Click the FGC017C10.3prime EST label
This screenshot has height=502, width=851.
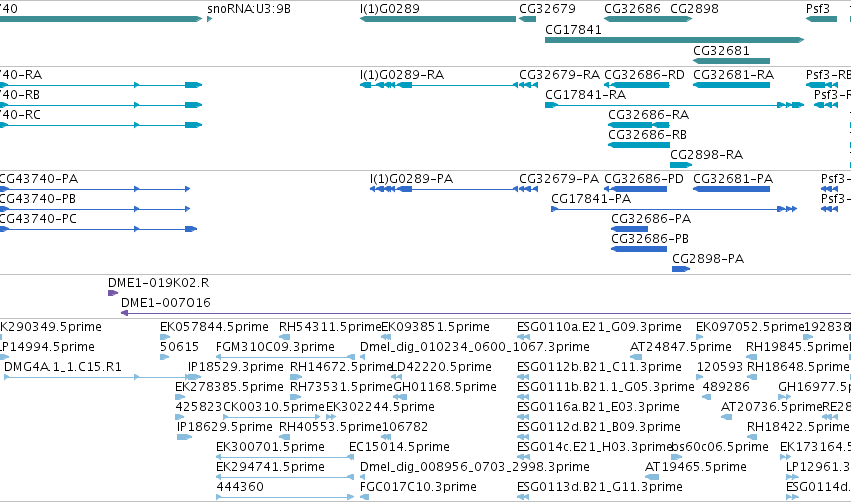coord(418,487)
